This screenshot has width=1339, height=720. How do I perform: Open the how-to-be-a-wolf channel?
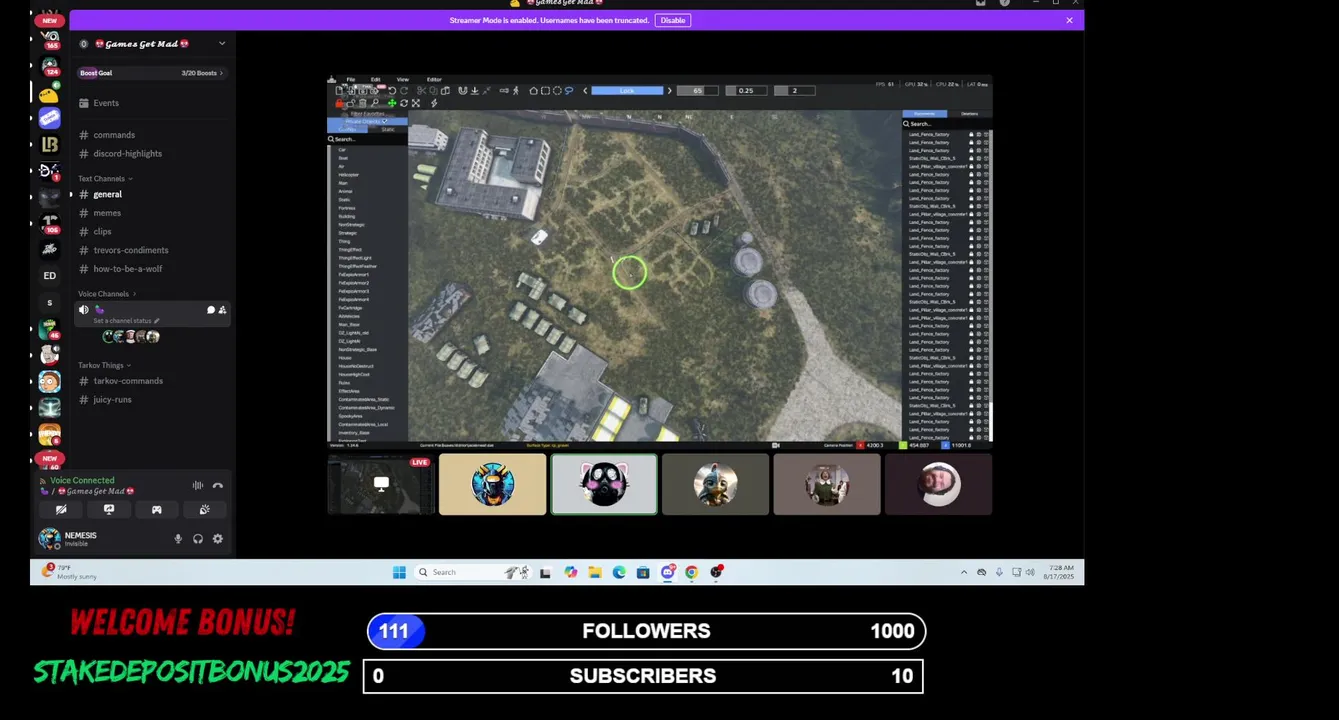point(127,269)
